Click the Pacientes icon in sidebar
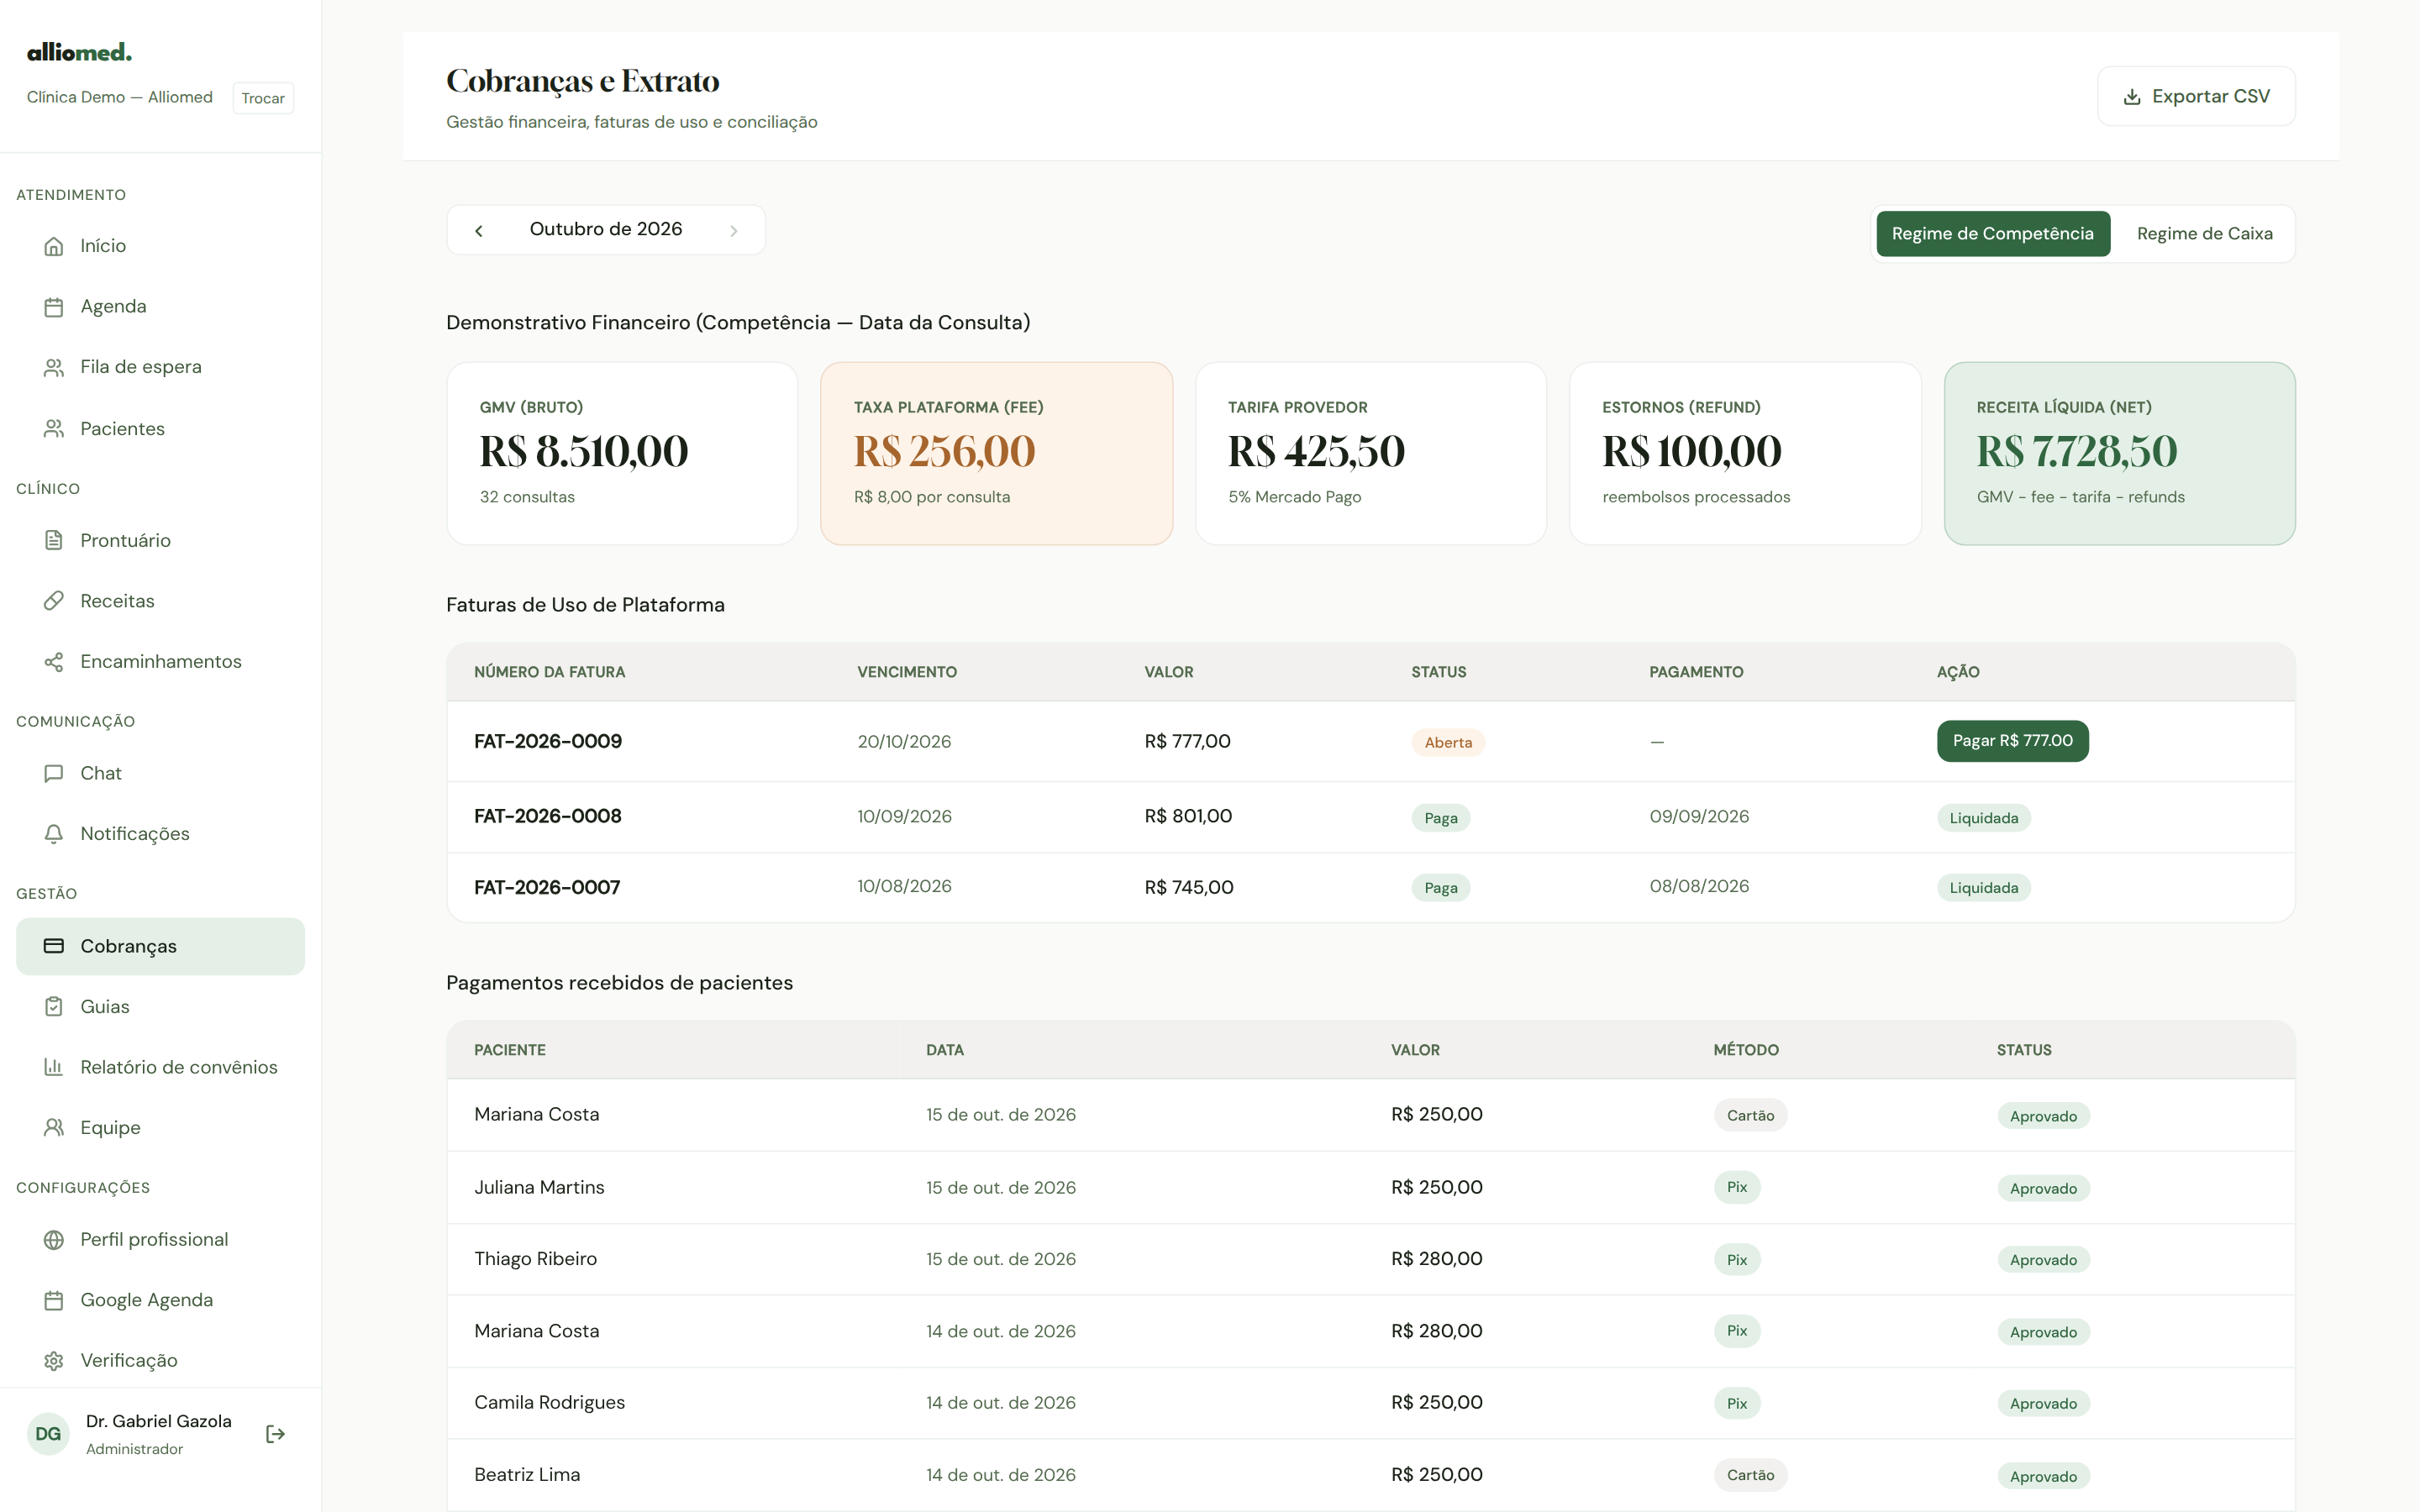Viewport: 2420px width, 1512px height. point(54,429)
